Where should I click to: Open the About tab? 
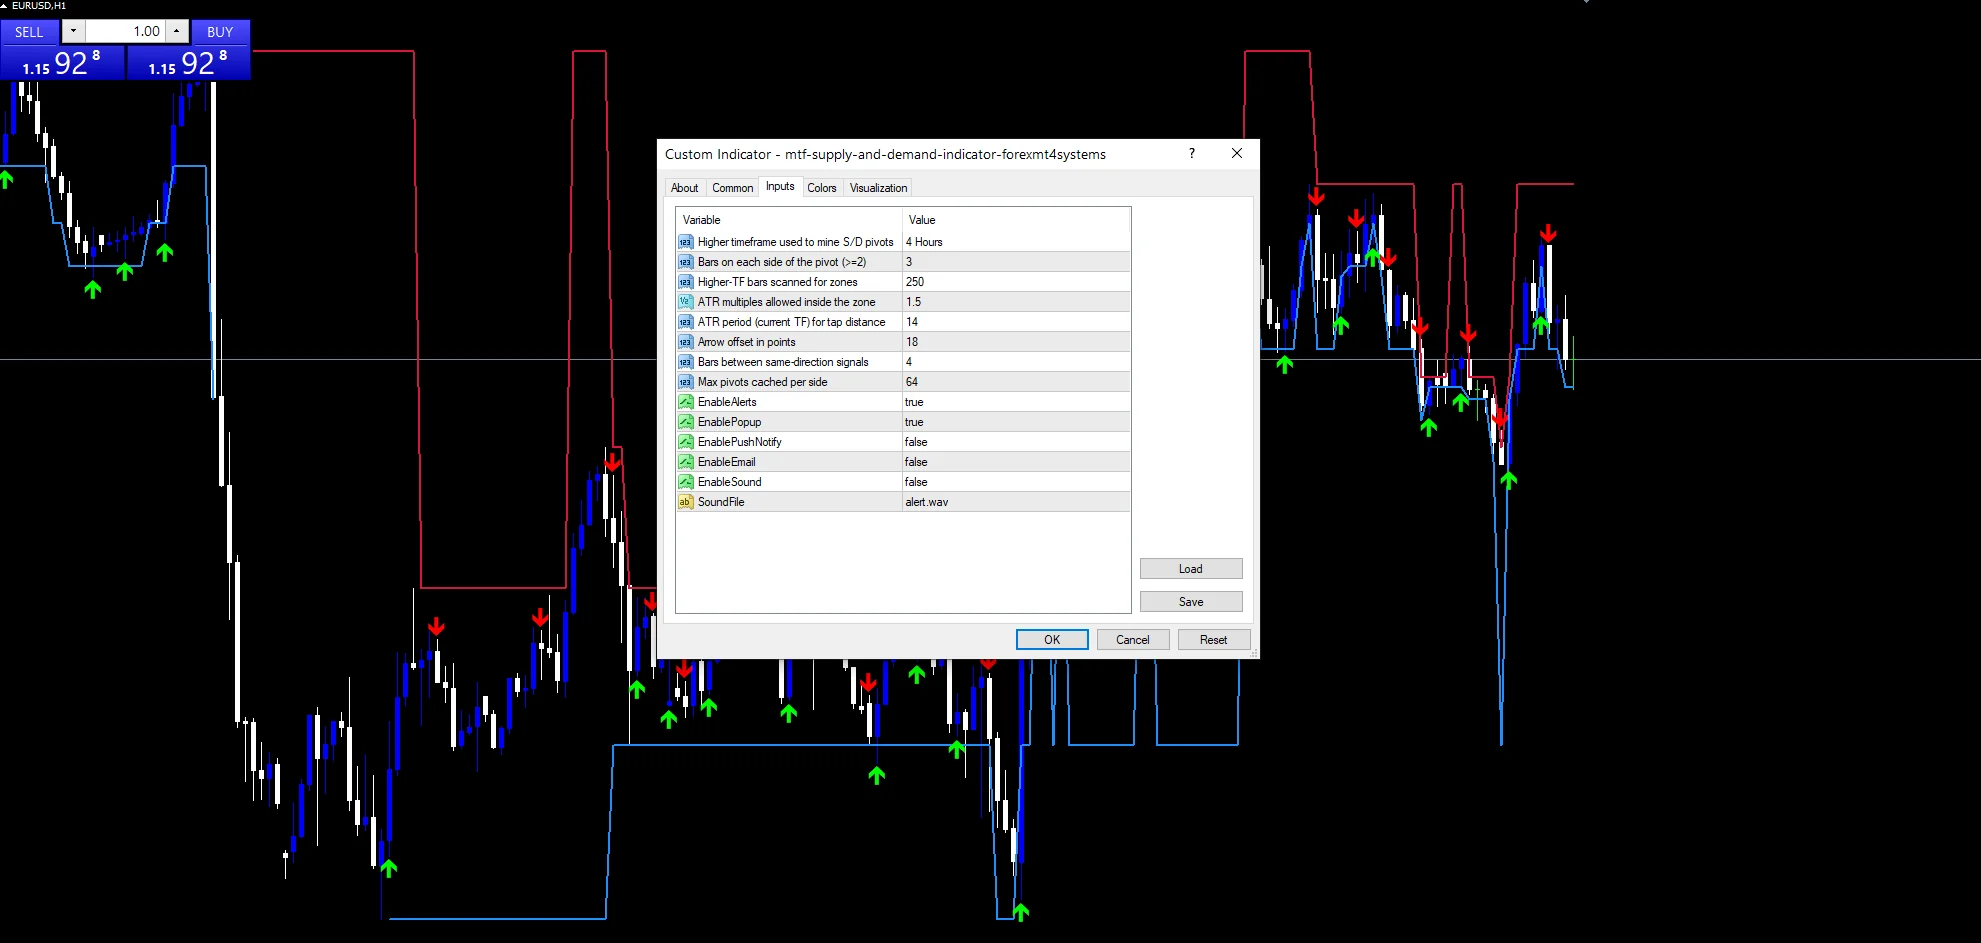[685, 188]
